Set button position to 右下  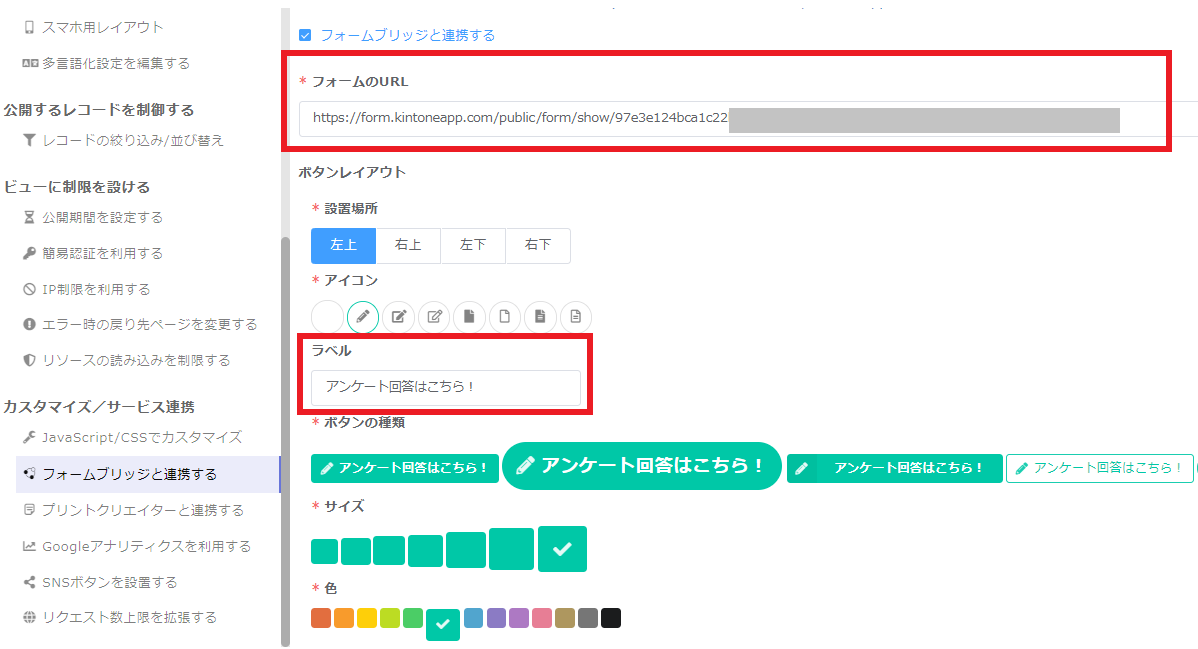pos(538,245)
